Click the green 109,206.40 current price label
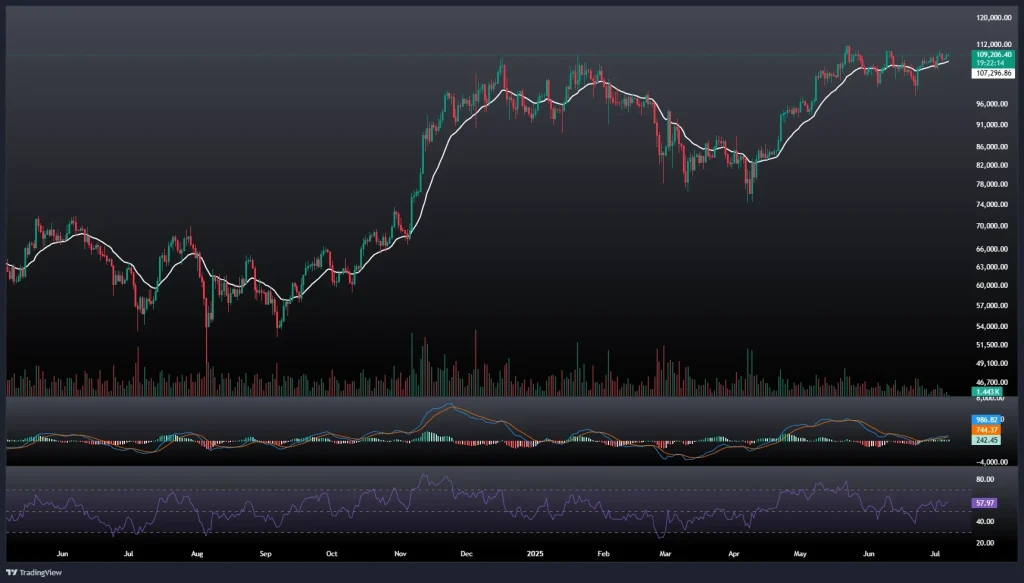This screenshot has height=583, width=1024. [993, 54]
